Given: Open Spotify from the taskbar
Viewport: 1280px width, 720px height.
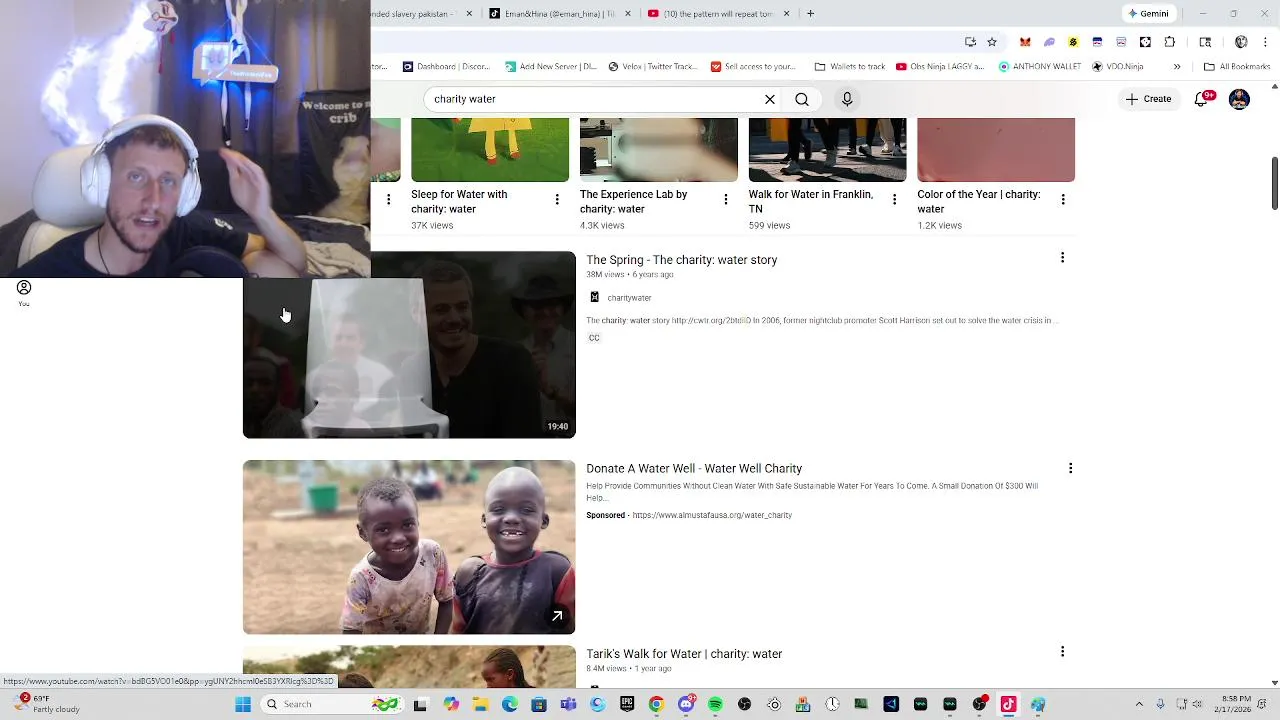Looking at the screenshot, I should pyautogui.click(x=715, y=704).
